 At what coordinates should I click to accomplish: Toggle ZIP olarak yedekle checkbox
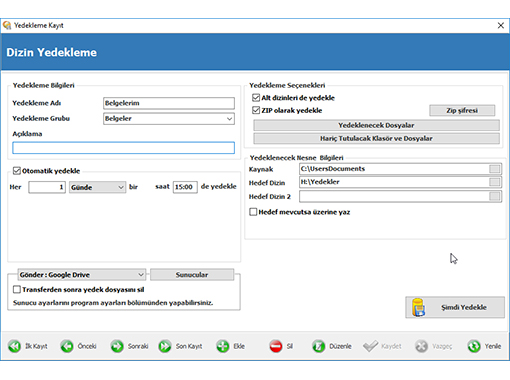tap(256, 110)
